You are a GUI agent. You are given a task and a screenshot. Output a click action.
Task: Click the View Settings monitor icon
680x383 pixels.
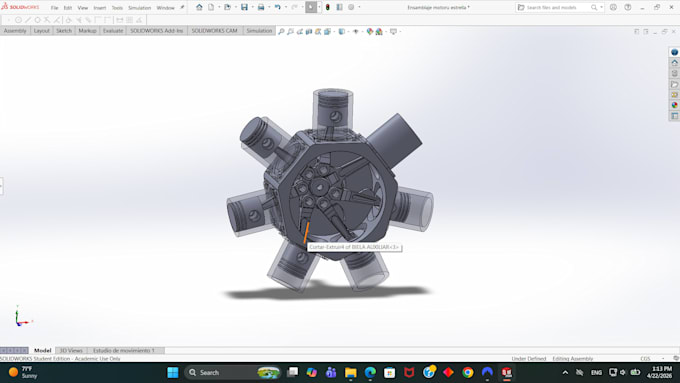[393, 31]
